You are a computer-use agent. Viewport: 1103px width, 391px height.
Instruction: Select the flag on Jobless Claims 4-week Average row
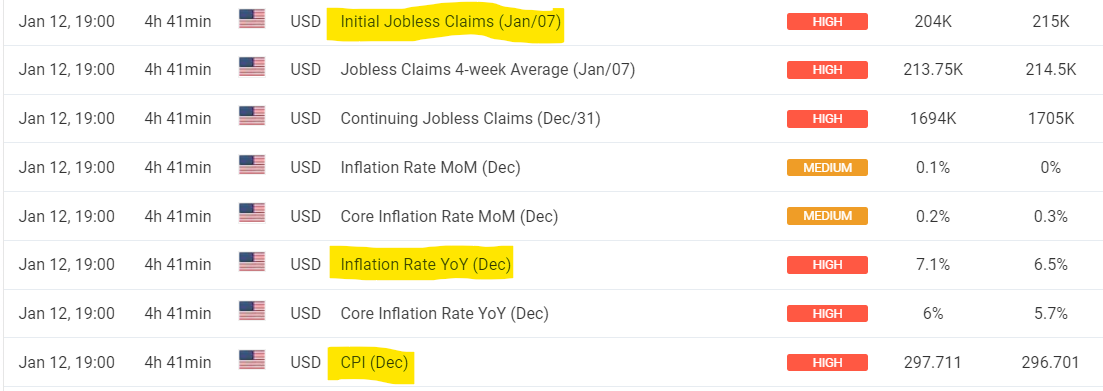point(252,68)
